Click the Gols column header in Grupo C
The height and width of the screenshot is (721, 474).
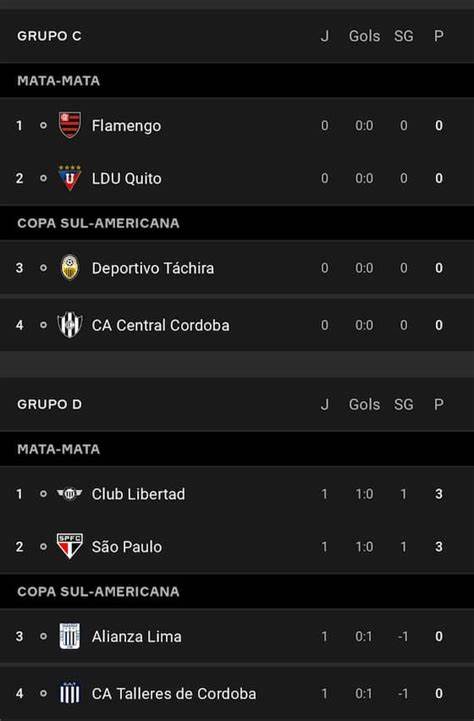click(364, 36)
